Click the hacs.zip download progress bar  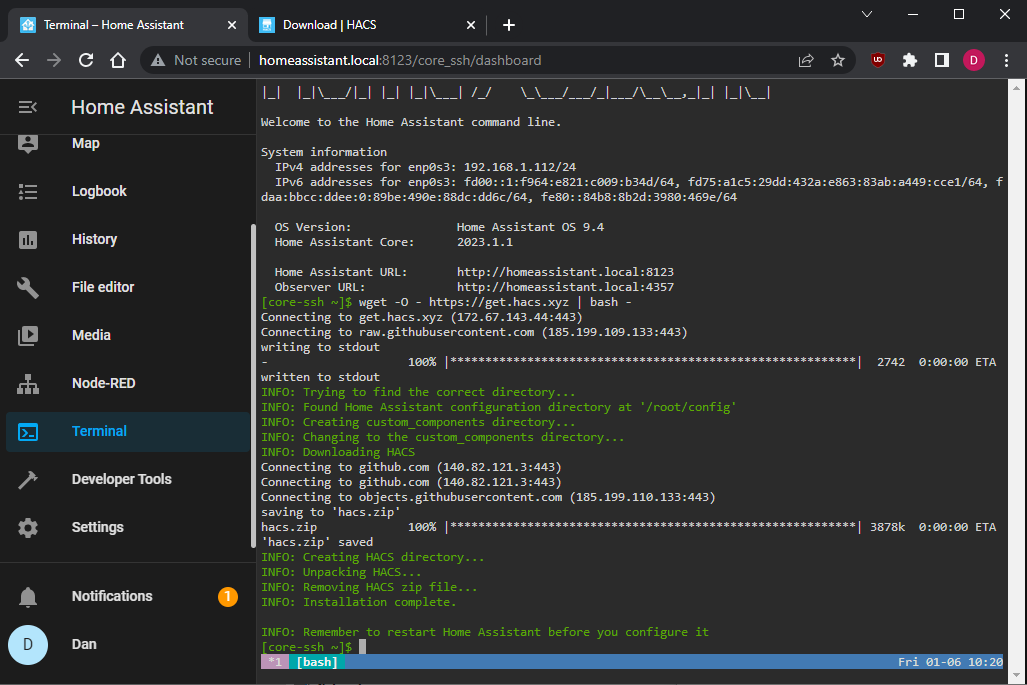pyautogui.click(x=653, y=527)
